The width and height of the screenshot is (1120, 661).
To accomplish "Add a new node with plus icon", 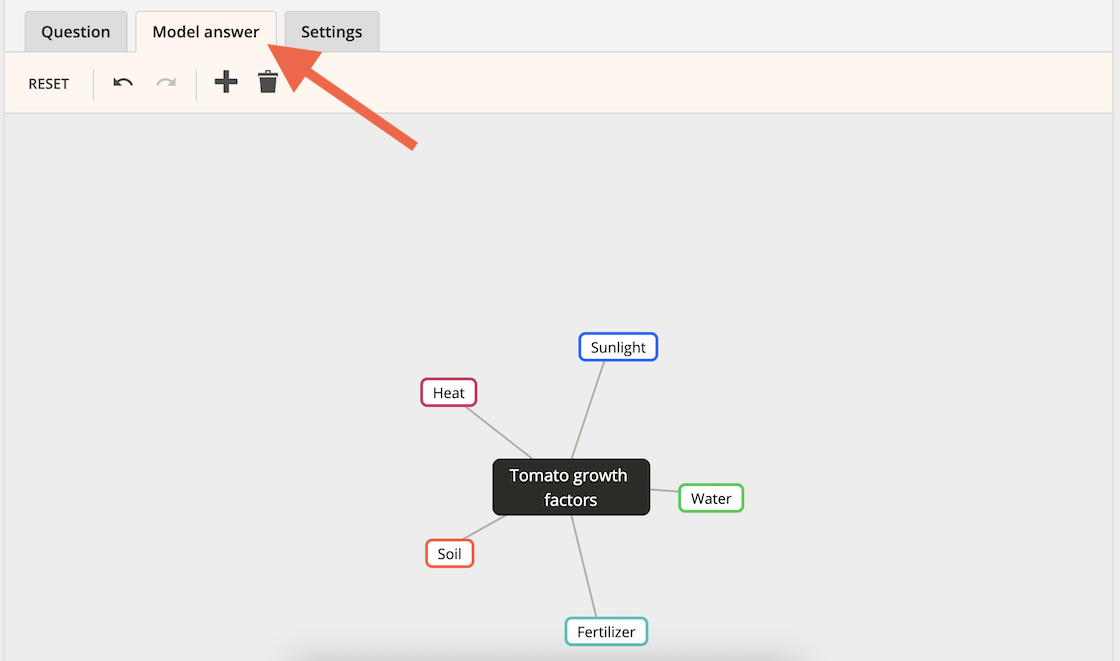I will 226,81.
